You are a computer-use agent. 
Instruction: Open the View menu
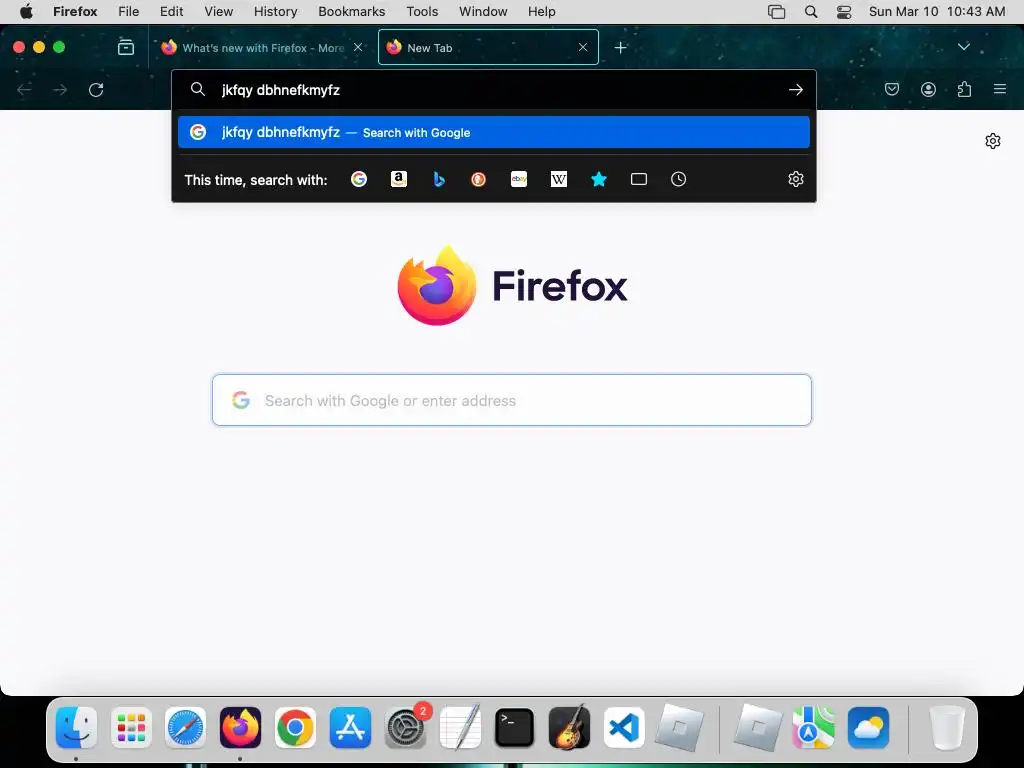[x=219, y=12]
